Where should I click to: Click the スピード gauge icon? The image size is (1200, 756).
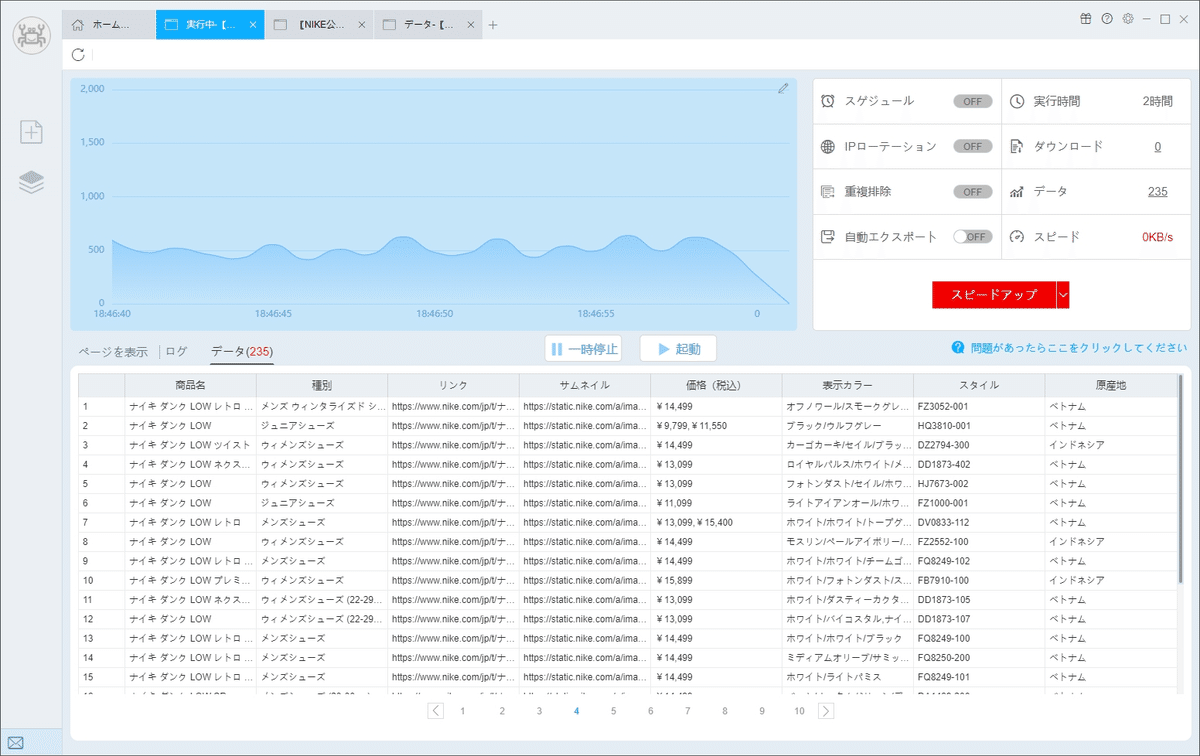click(x=1017, y=237)
